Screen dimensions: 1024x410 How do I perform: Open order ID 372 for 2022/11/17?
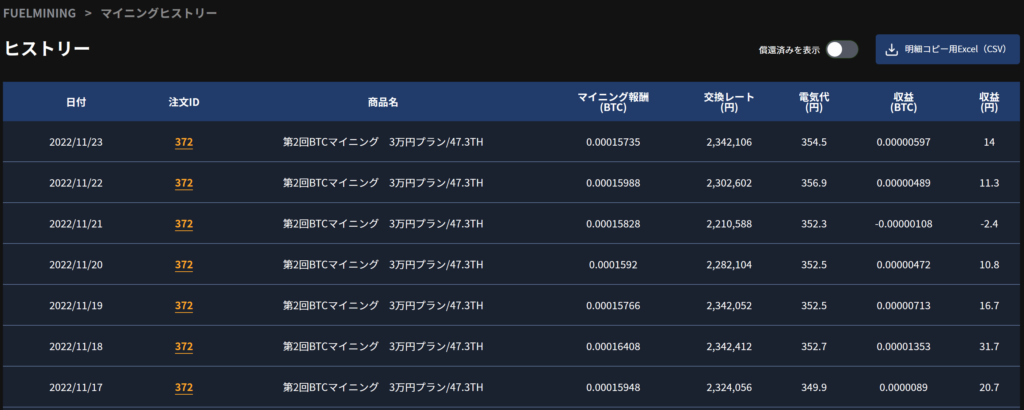coord(184,388)
